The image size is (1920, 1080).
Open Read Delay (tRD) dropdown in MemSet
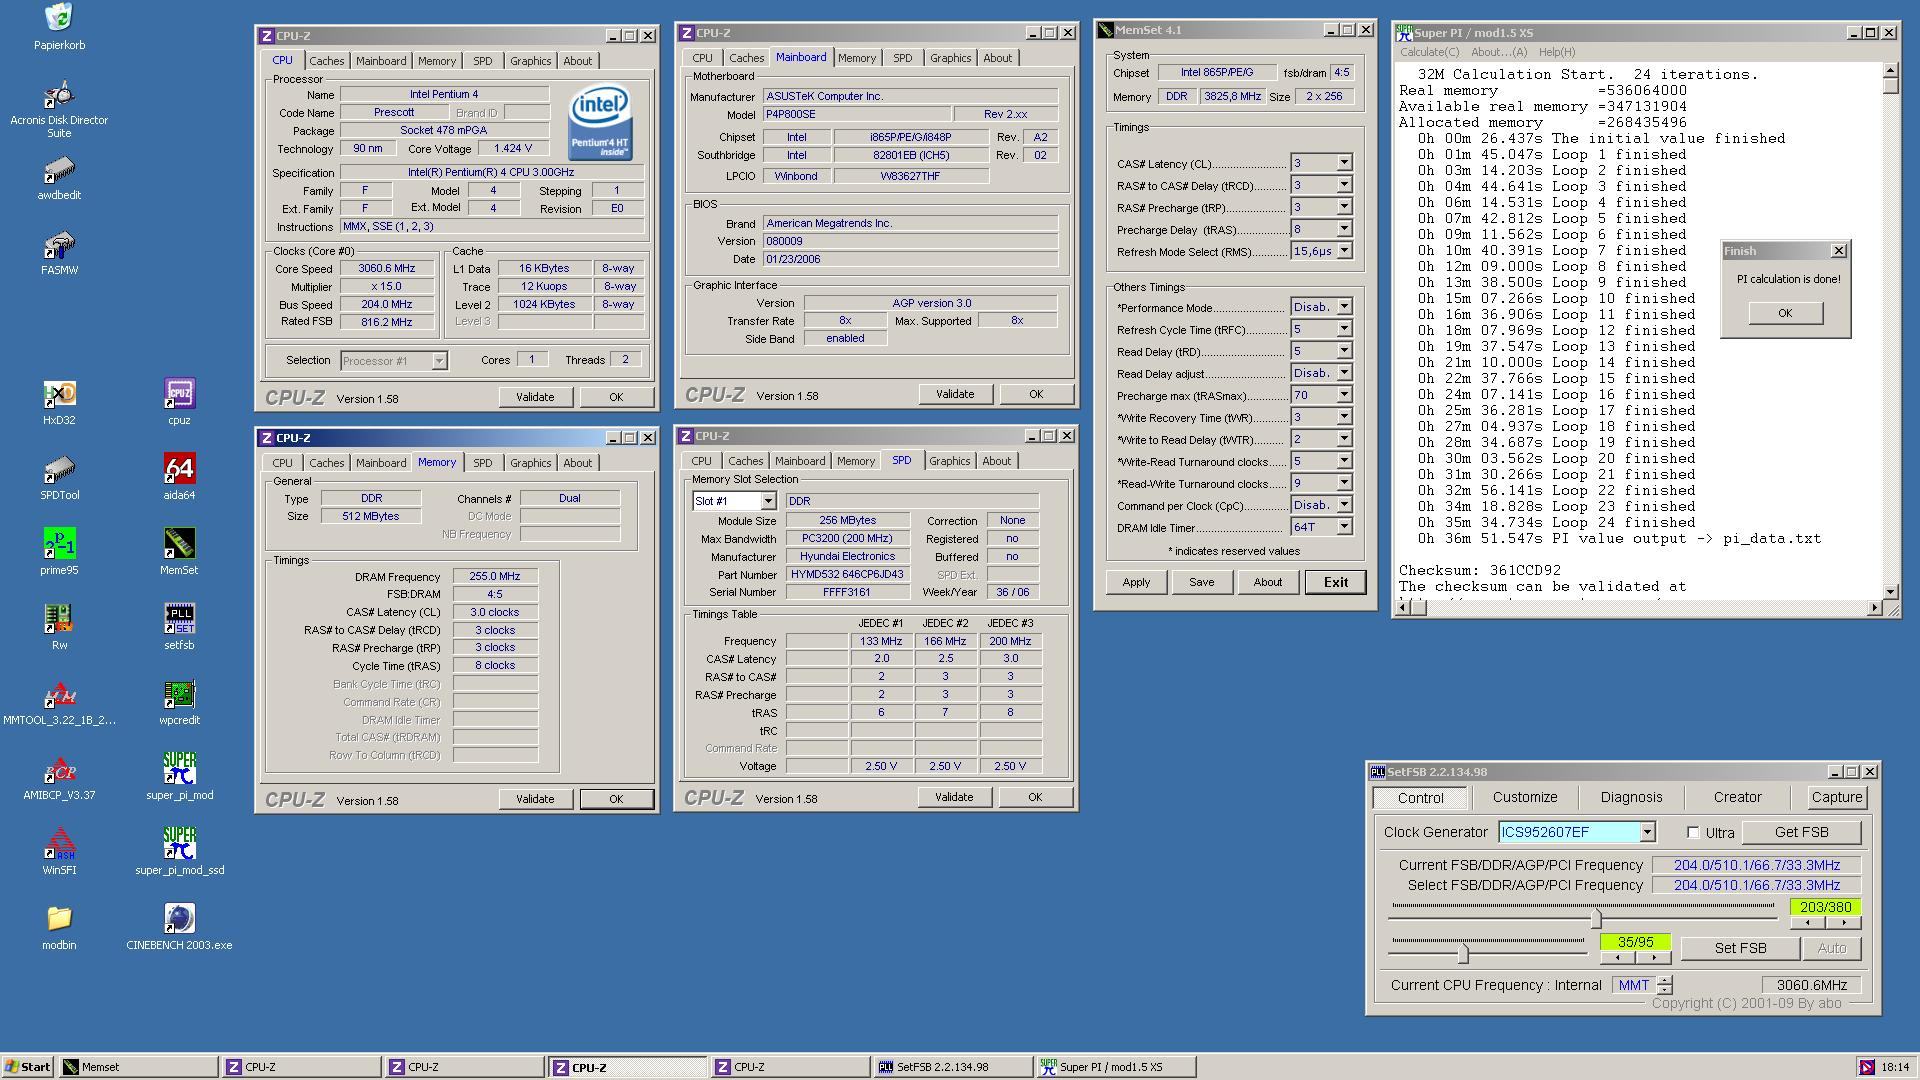(1344, 351)
